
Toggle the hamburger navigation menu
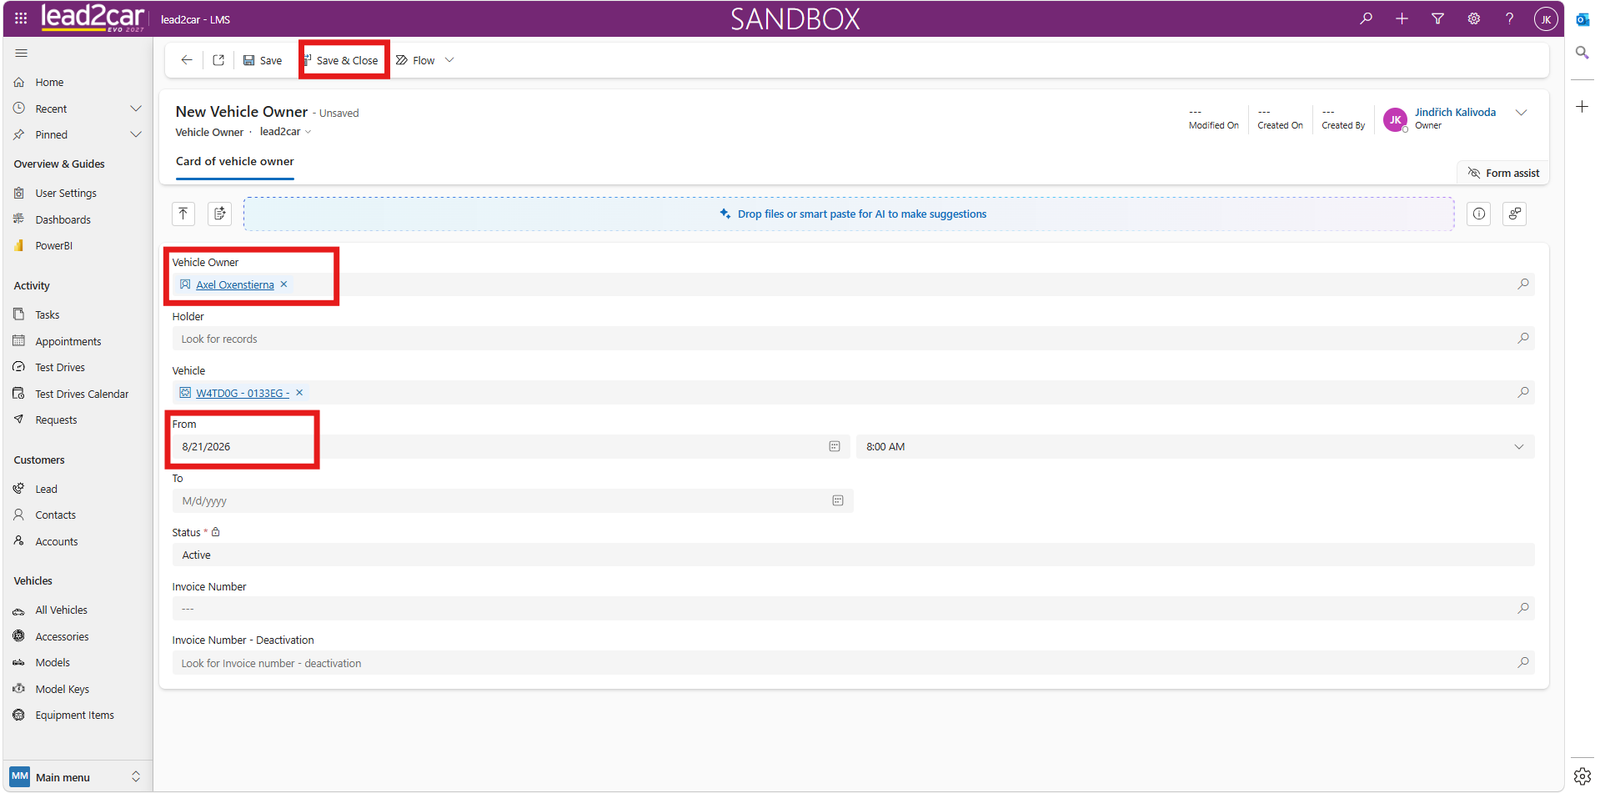21,53
